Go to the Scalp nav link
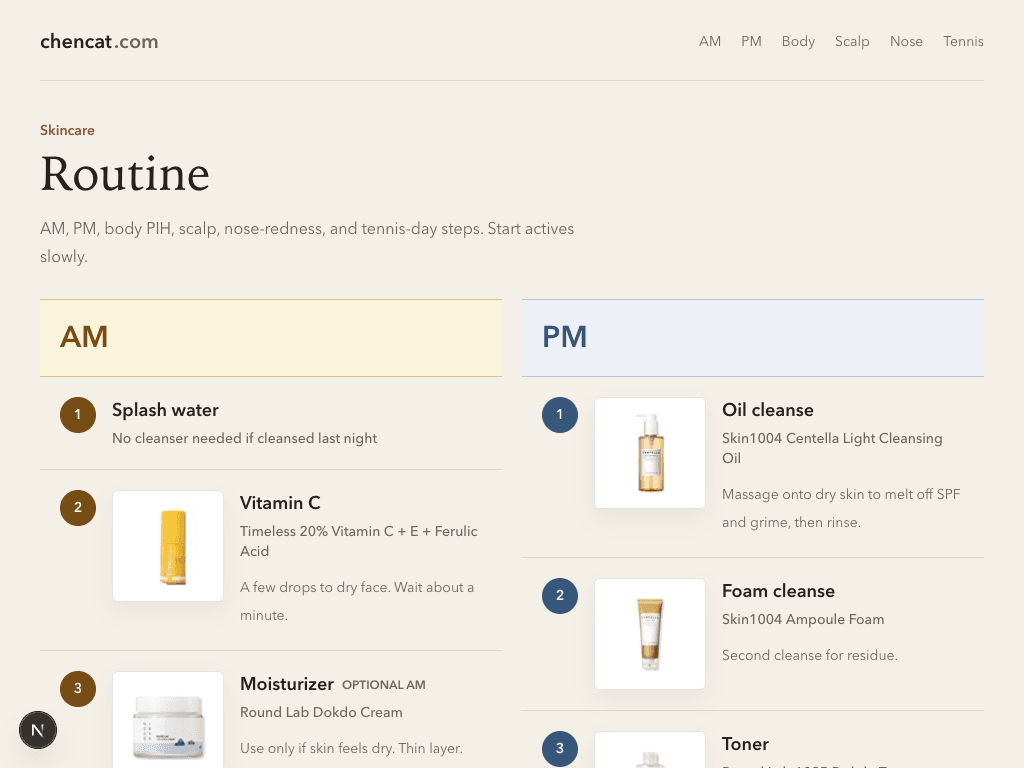 pos(852,41)
